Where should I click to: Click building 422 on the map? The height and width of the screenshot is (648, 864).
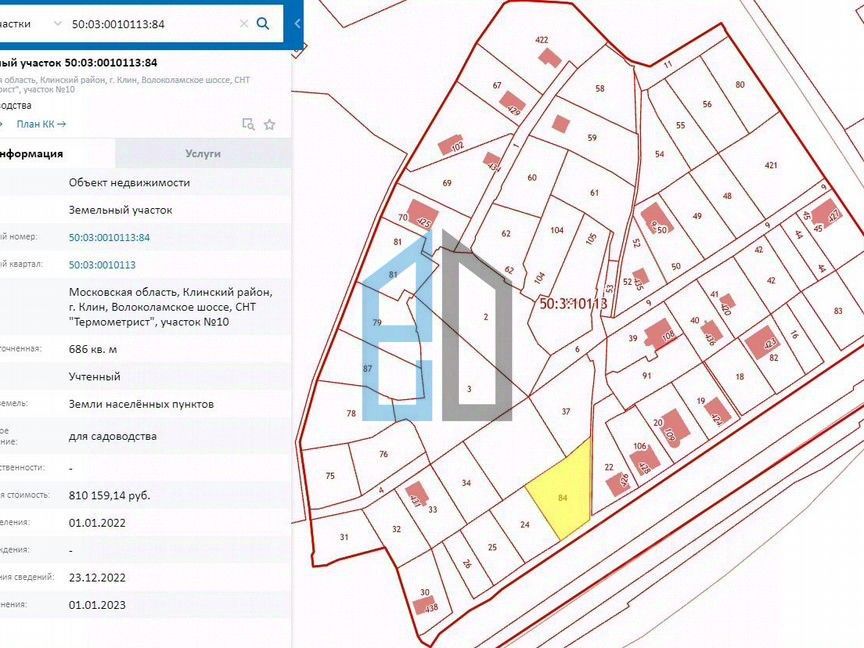[x=548, y=57]
